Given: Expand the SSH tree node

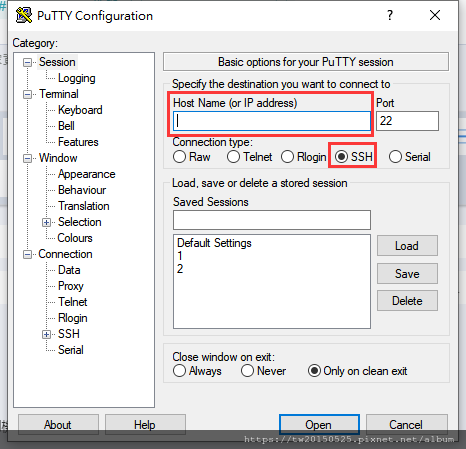Looking at the screenshot, I should 47,334.
